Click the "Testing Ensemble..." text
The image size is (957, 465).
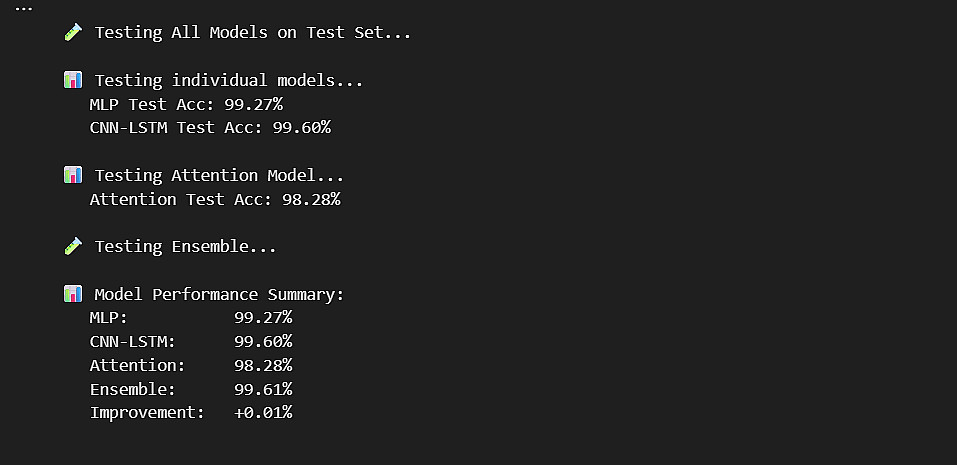(185, 246)
